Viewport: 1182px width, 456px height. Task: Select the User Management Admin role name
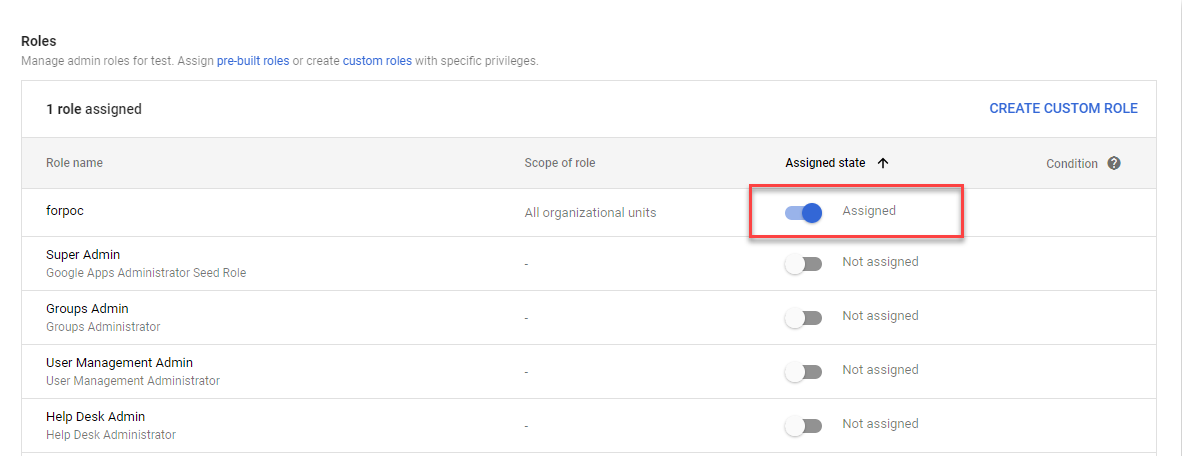point(119,363)
